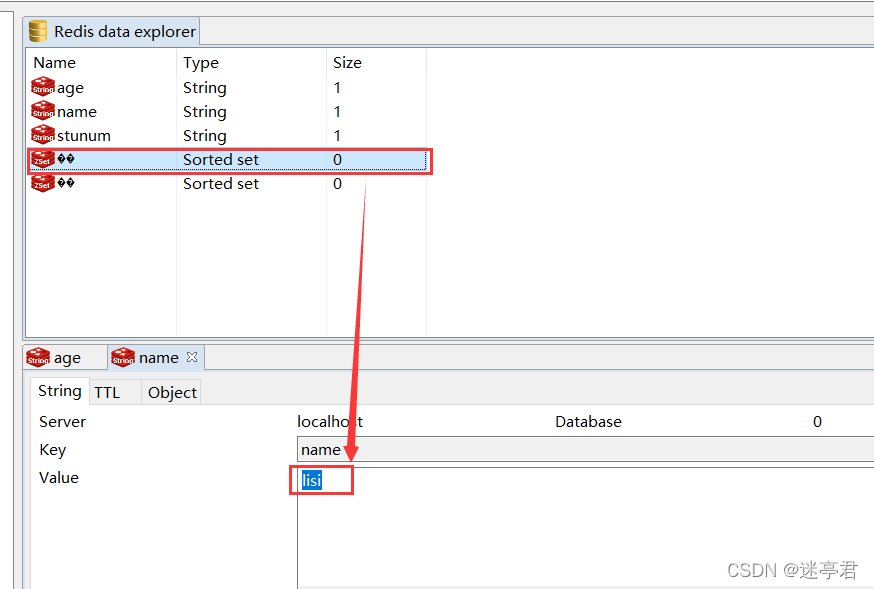
Task: Open the Redis data explorer tab
Action: point(111,31)
